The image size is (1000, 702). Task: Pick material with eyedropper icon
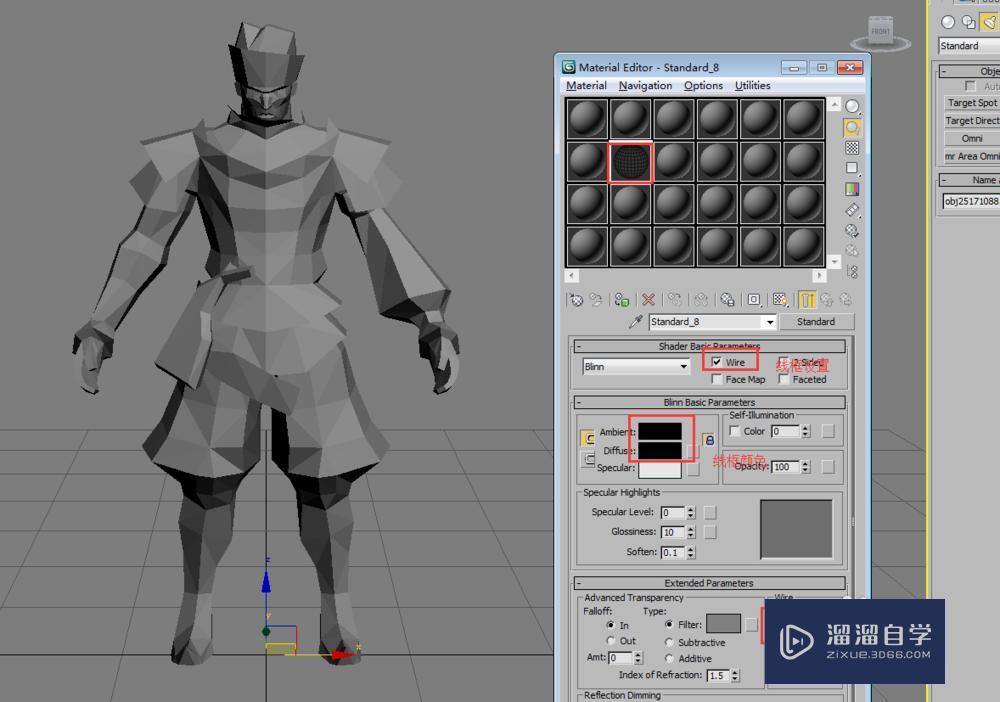click(635, 321)
